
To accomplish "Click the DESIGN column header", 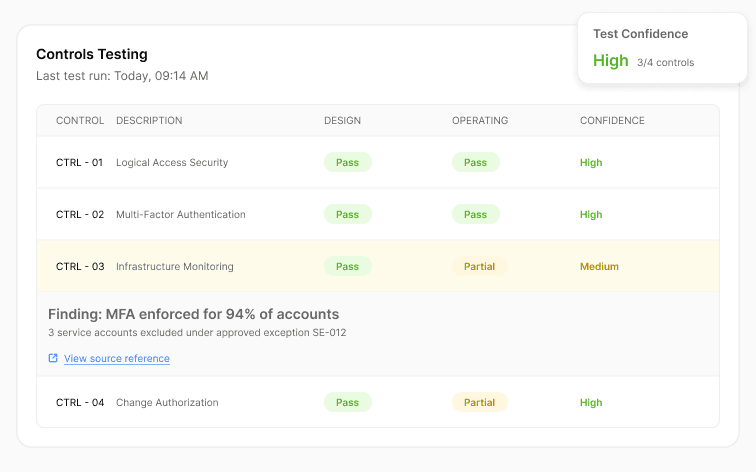I will tap(342, 121).
